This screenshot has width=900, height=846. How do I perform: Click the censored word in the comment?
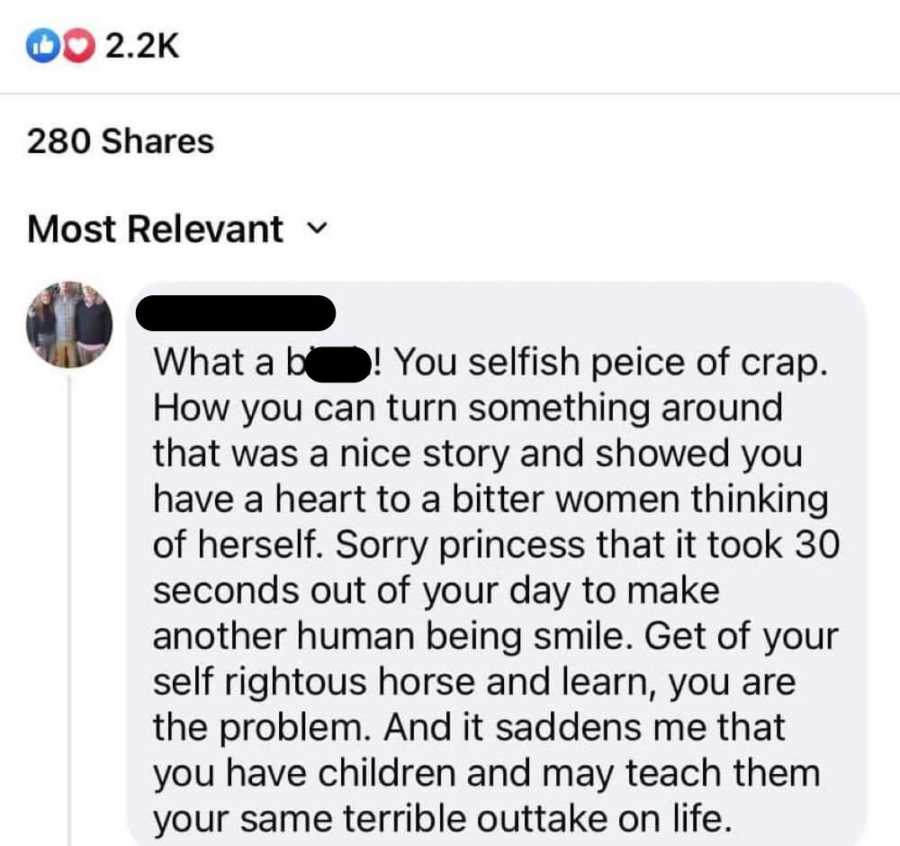pyautogui.click(x=338, y=365)
